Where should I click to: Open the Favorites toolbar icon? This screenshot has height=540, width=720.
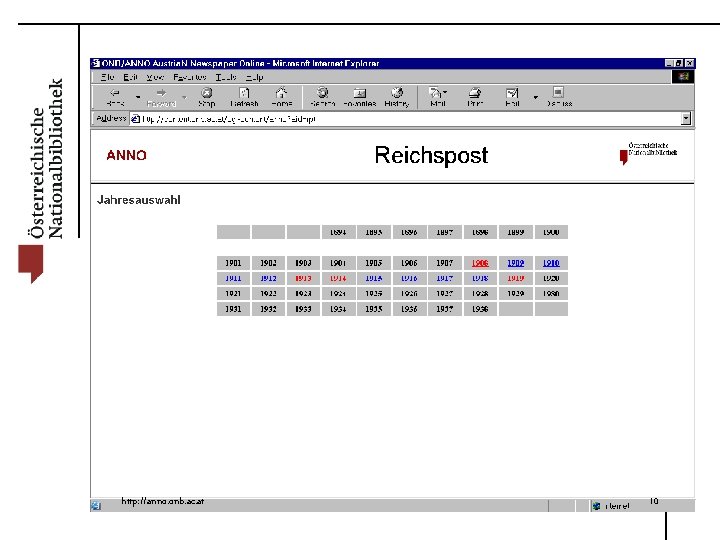(x=360, y=97)
